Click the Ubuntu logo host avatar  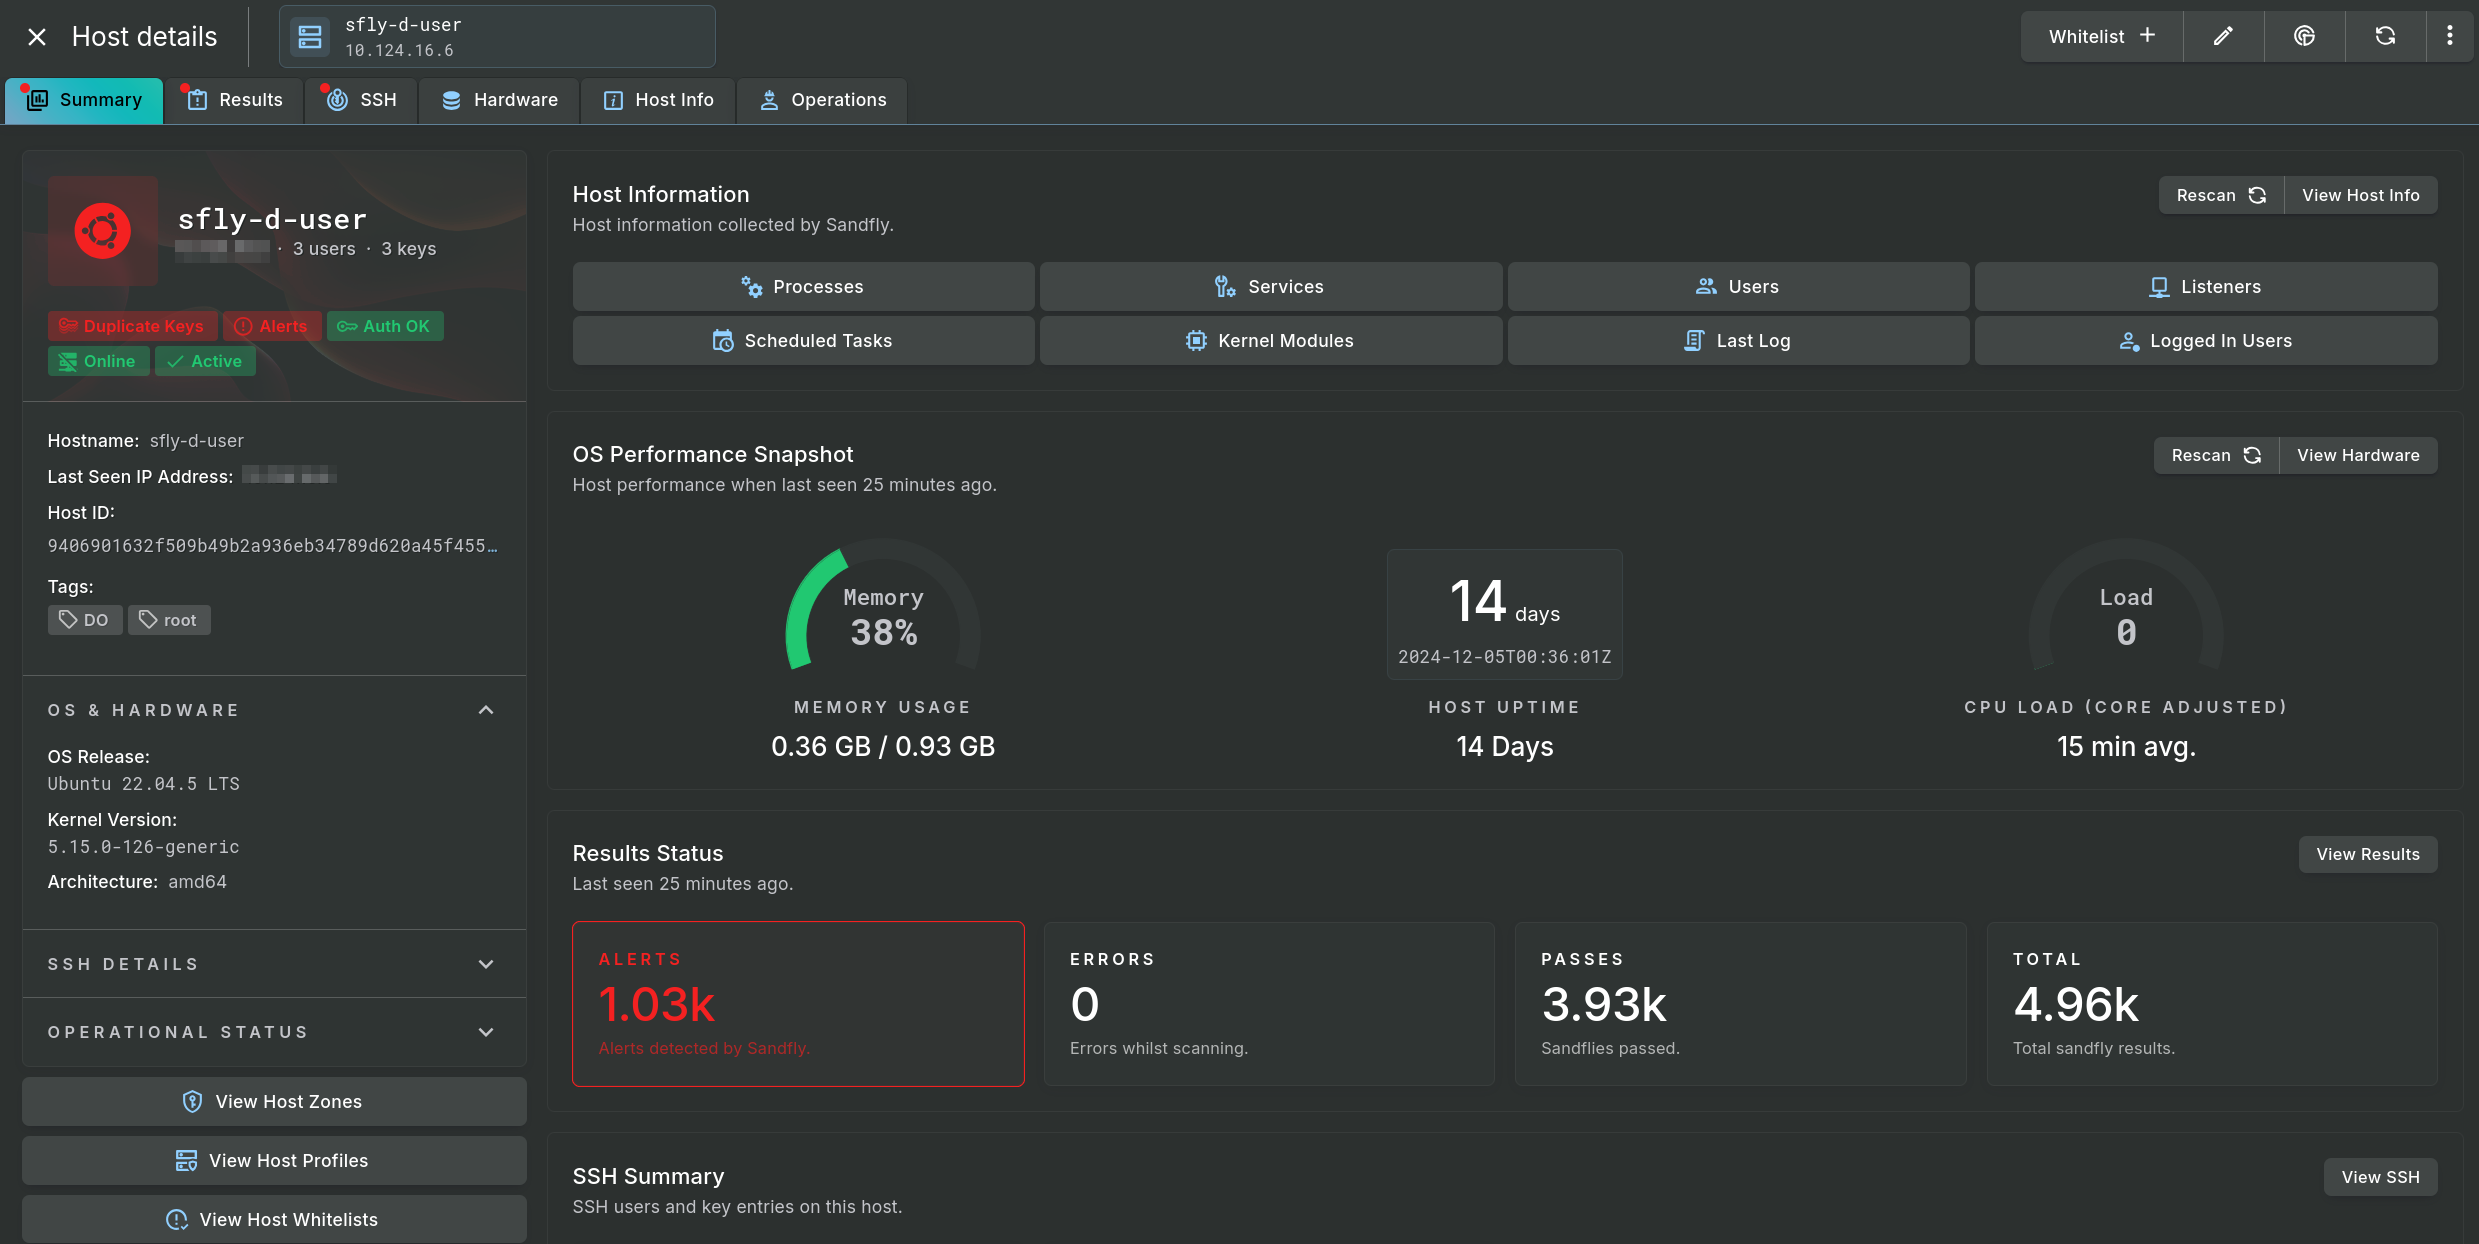click(x=103, y=231)
